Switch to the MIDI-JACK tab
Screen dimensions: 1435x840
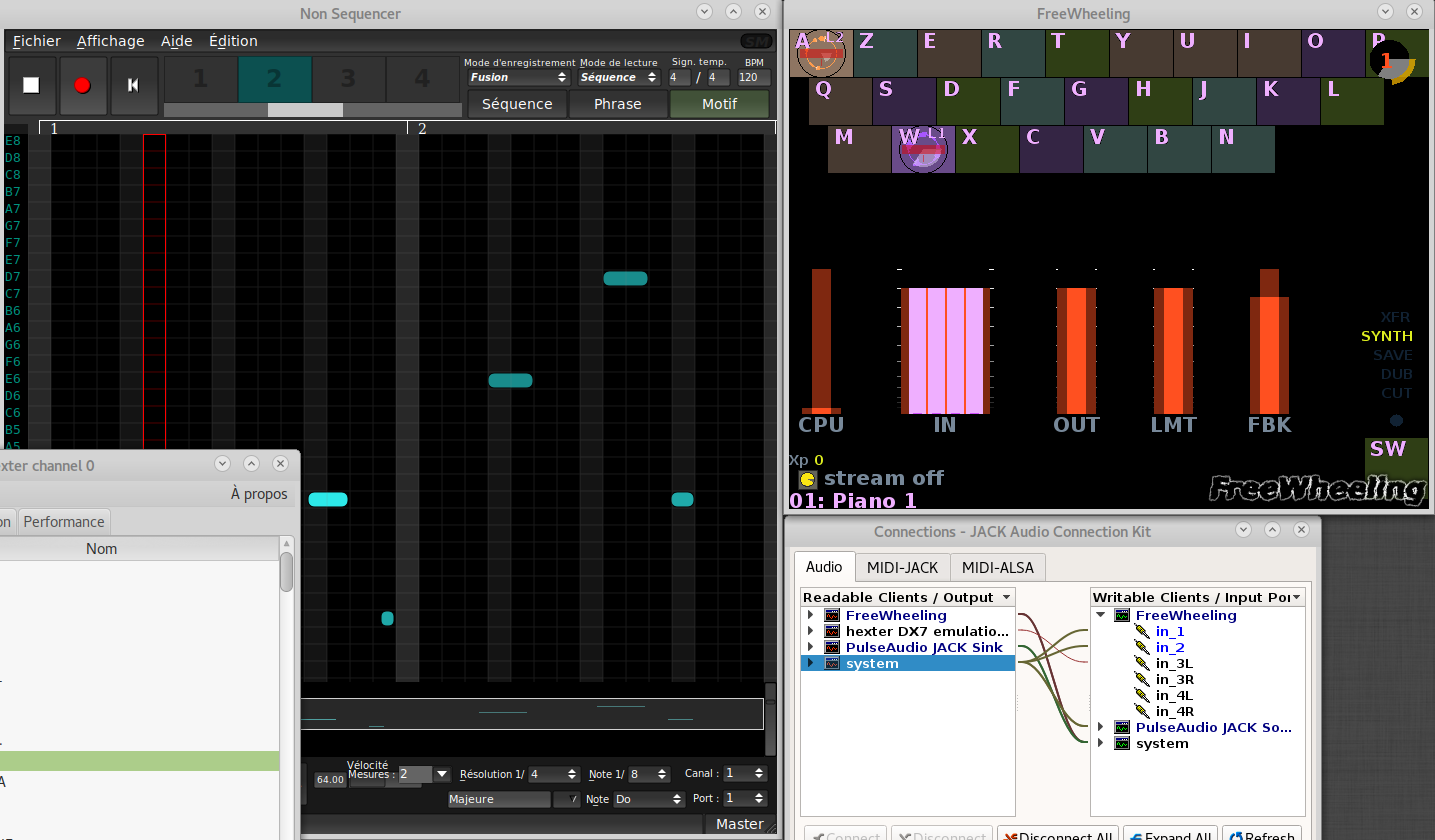click(x=902, y=568)
